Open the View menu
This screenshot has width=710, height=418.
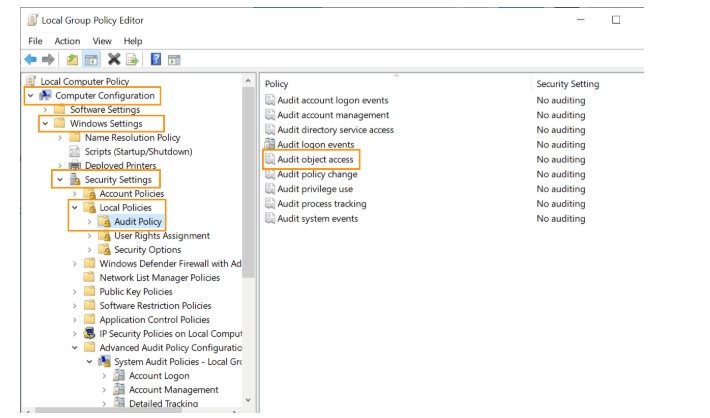[x=102, y=41]
